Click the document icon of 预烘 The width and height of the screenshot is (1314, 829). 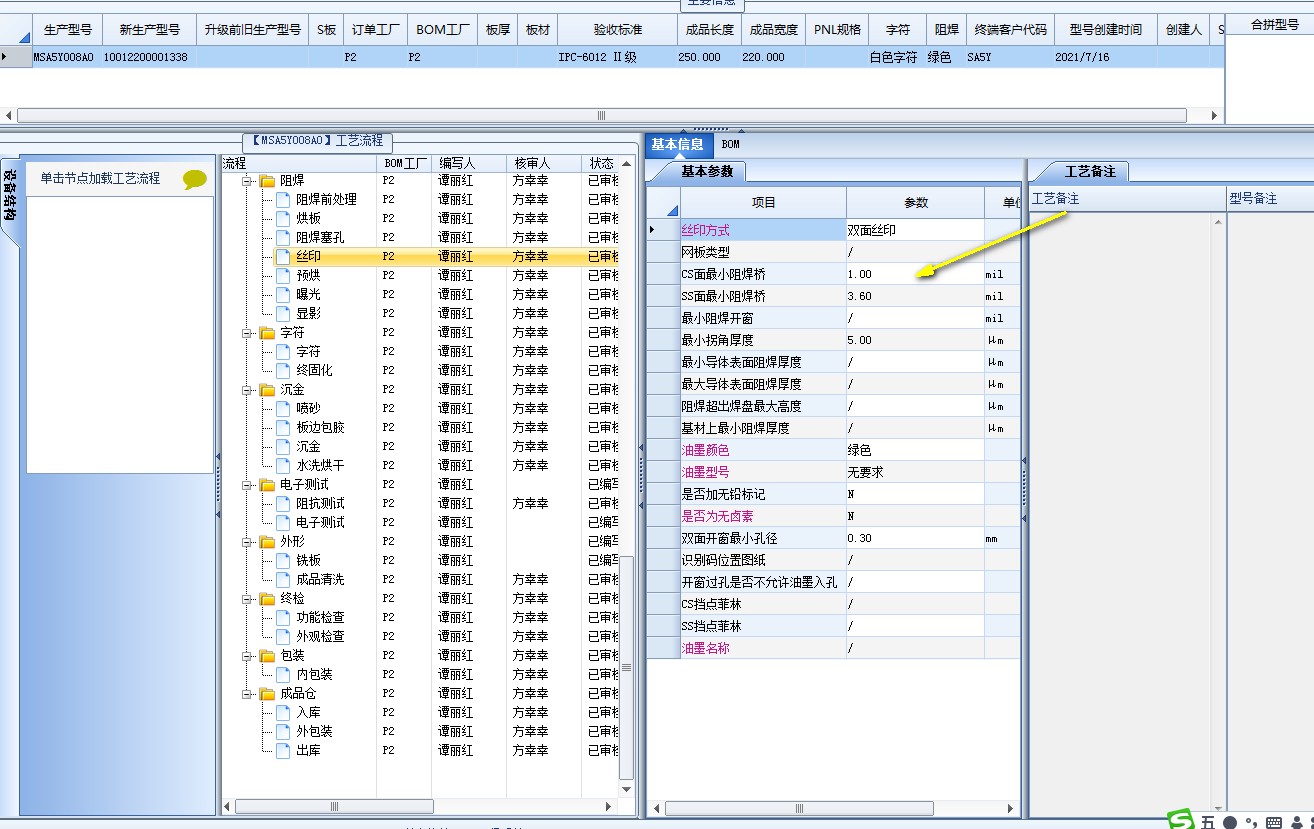tap(283, 276)
